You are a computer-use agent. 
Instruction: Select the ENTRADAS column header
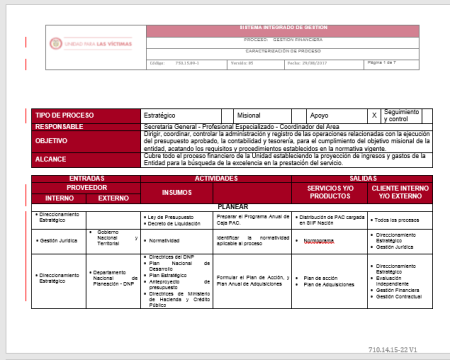click(x=86, y=179)
